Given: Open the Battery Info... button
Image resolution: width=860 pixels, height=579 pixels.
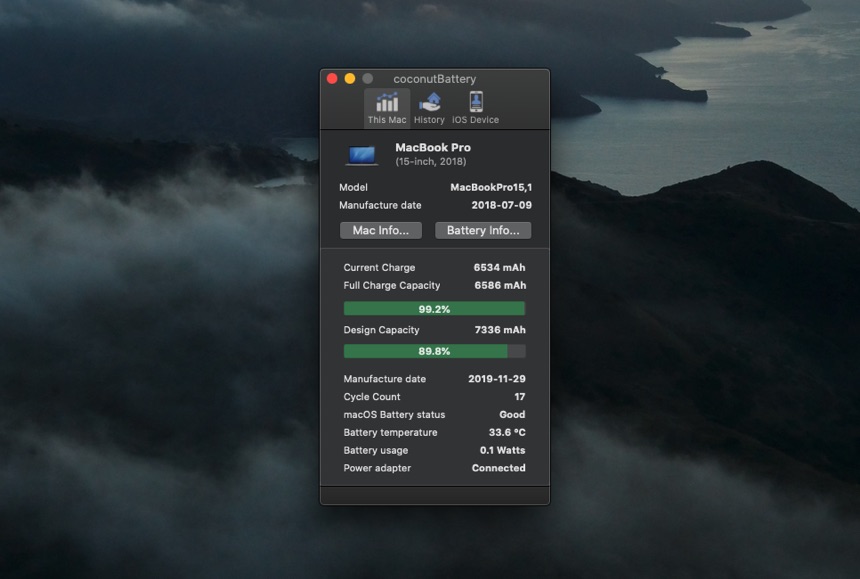Looking at the screenshot, I should [x=483, y=230].
